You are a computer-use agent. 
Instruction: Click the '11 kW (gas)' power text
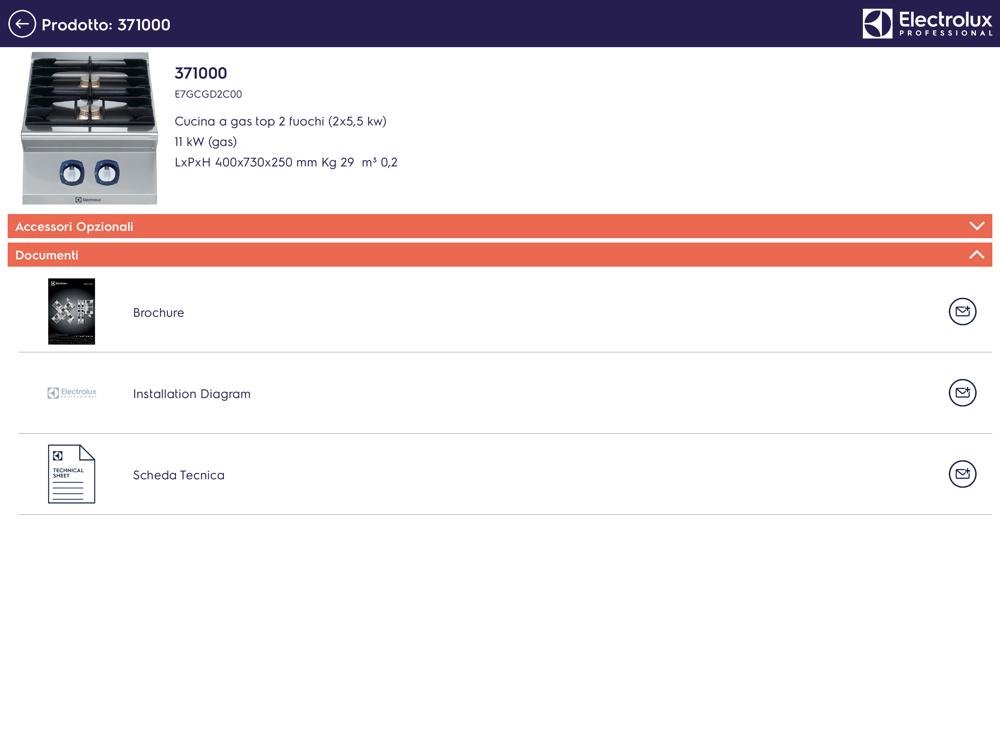click(205, 142)
